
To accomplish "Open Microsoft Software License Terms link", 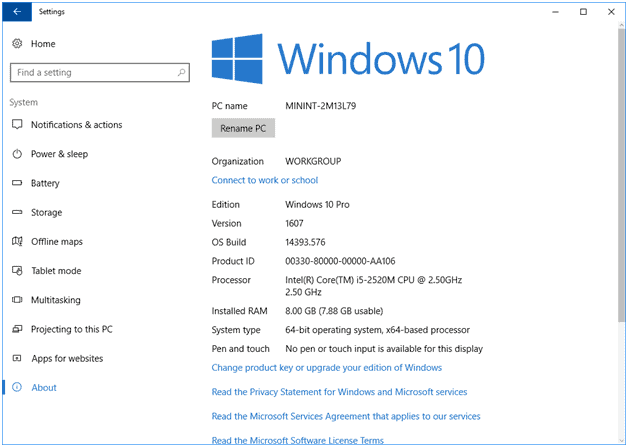I will (298, 440).
